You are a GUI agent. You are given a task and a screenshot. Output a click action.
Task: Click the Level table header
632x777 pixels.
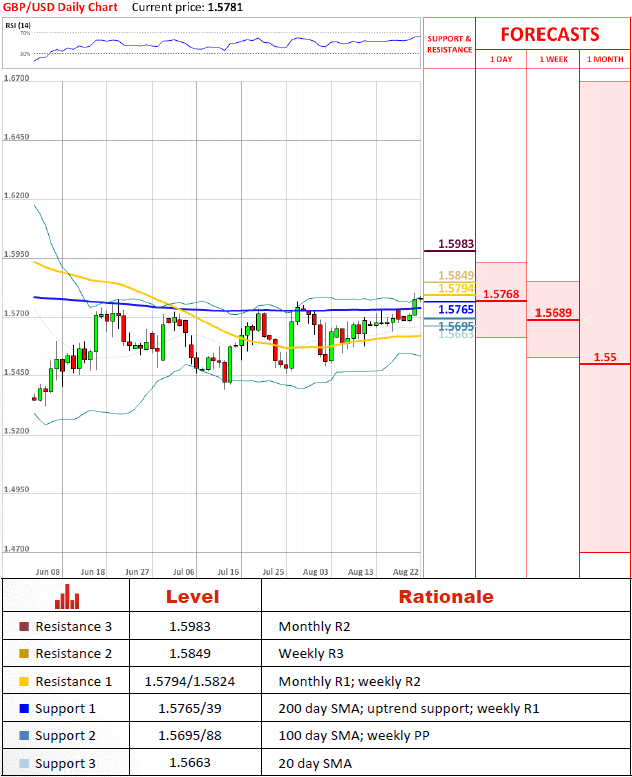tap(192, 597)
